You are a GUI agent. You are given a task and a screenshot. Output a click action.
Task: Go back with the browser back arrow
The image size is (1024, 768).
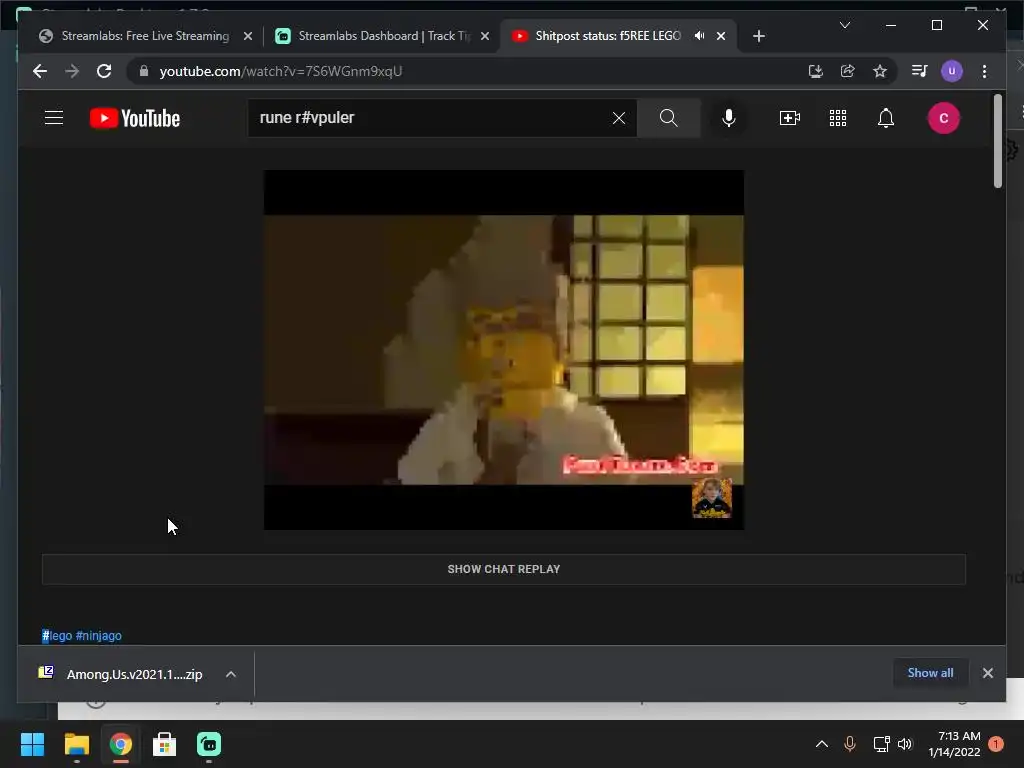[40, 71]
